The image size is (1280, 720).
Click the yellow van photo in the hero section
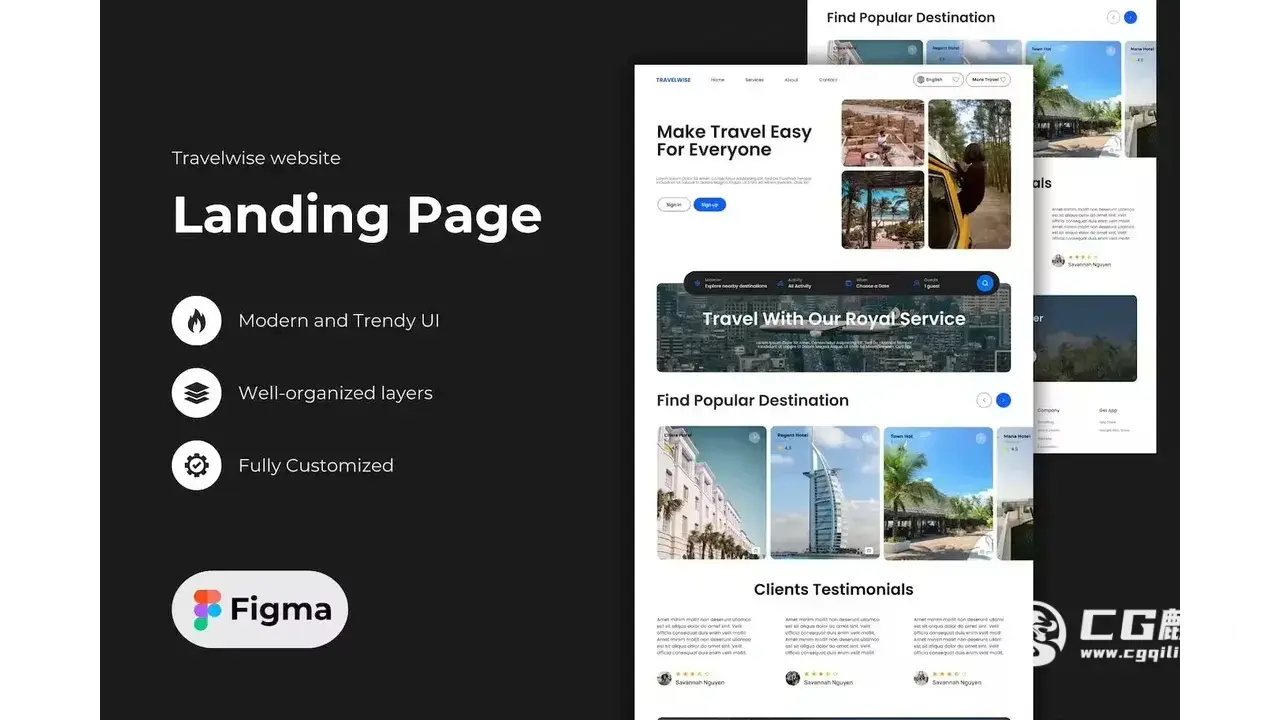970,174
